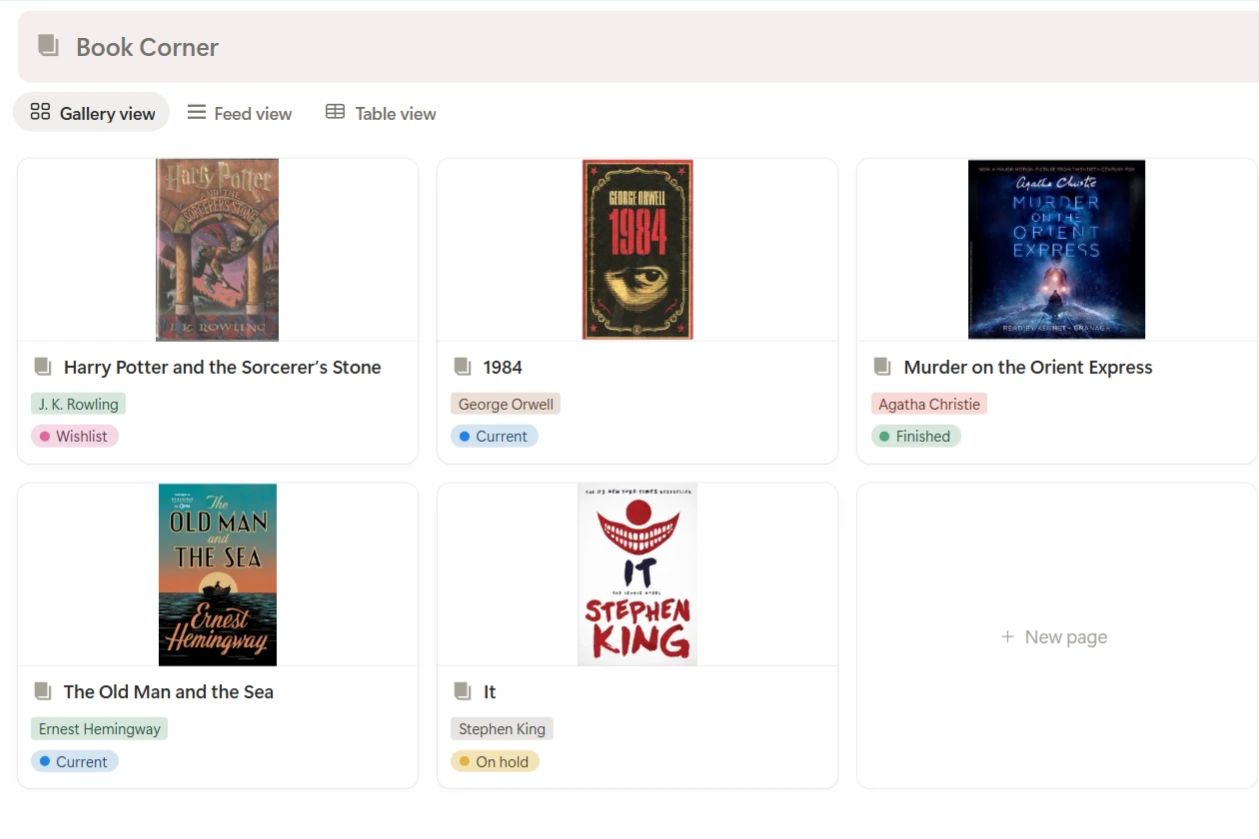Click the Table view icon
Image resolution: width=1259 pixels, height=839 pixels.
tap(335, 112)
